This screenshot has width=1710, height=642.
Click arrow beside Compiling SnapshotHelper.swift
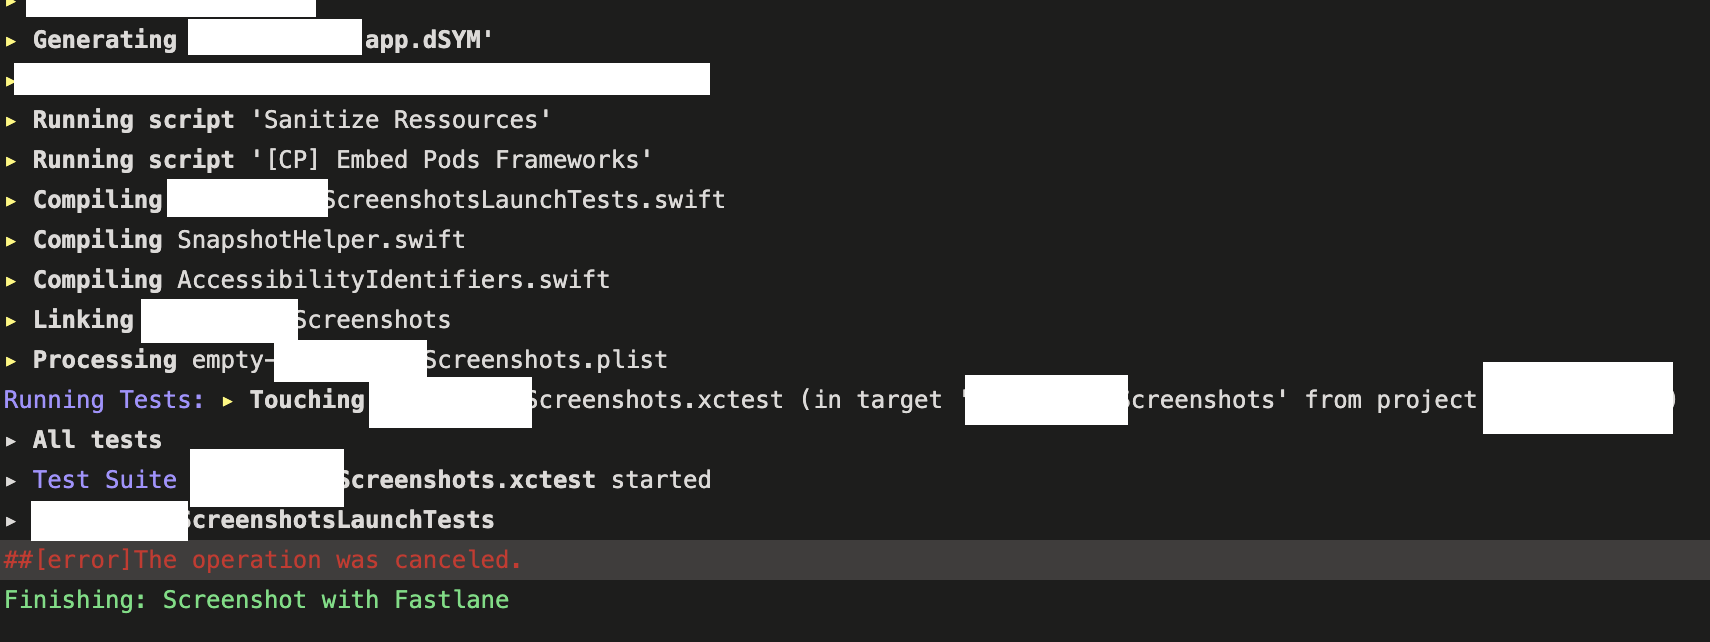coord(11,241)
